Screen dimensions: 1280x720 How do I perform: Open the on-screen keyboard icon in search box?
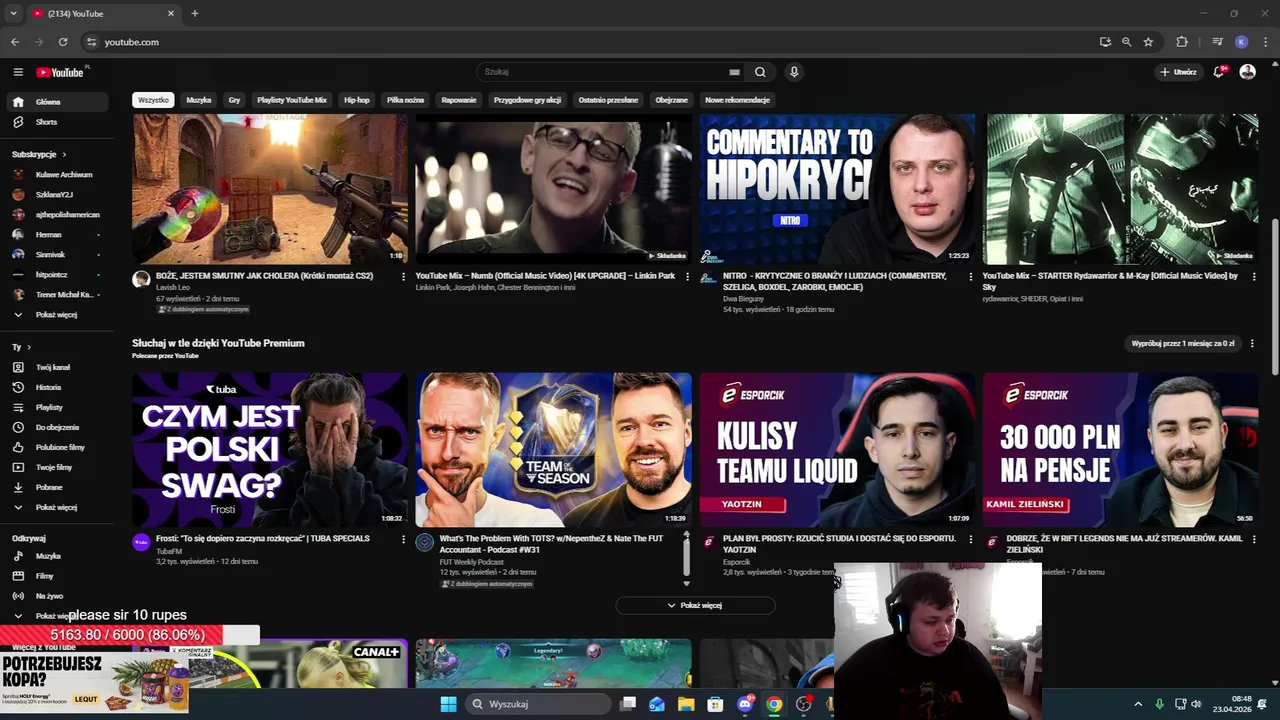click(x=734, y=72)
